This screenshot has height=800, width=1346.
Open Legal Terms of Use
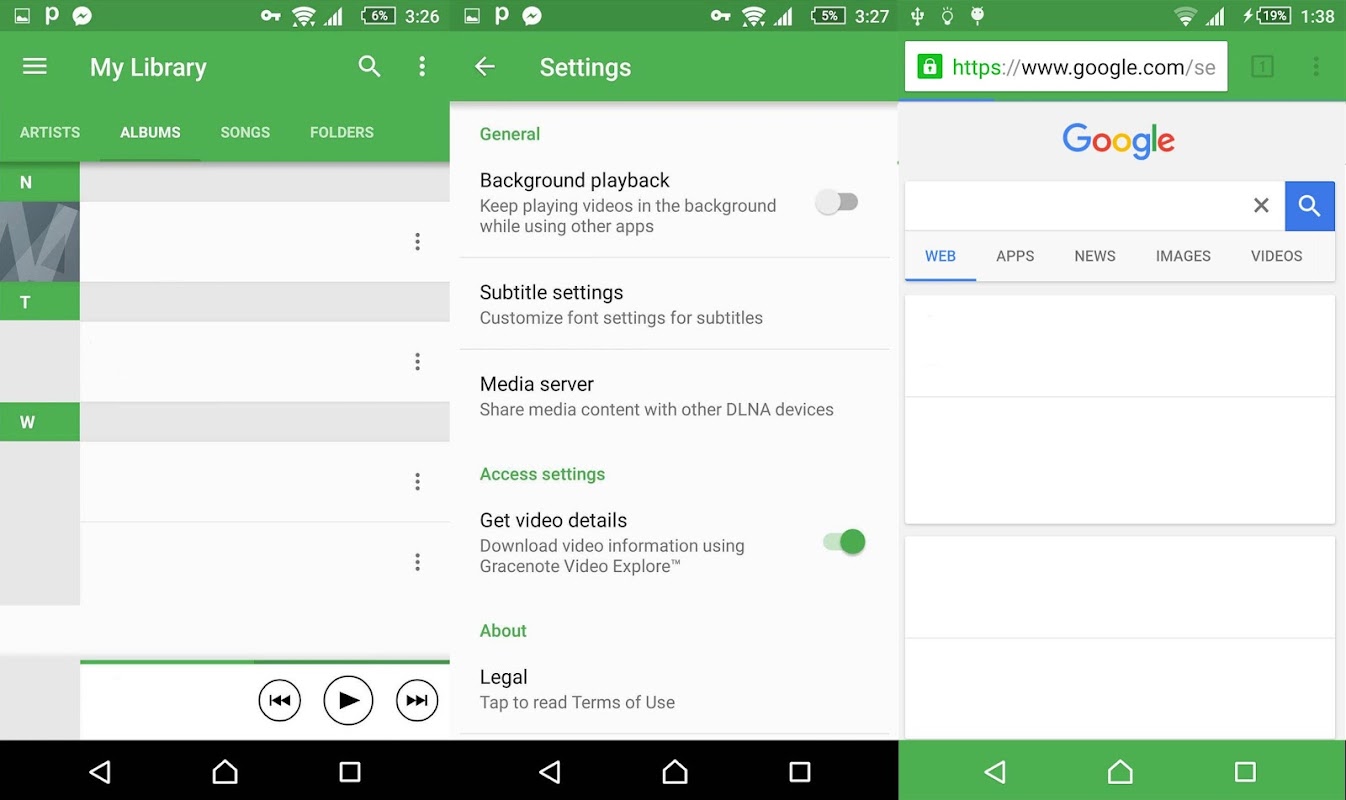tap(675, 689)
